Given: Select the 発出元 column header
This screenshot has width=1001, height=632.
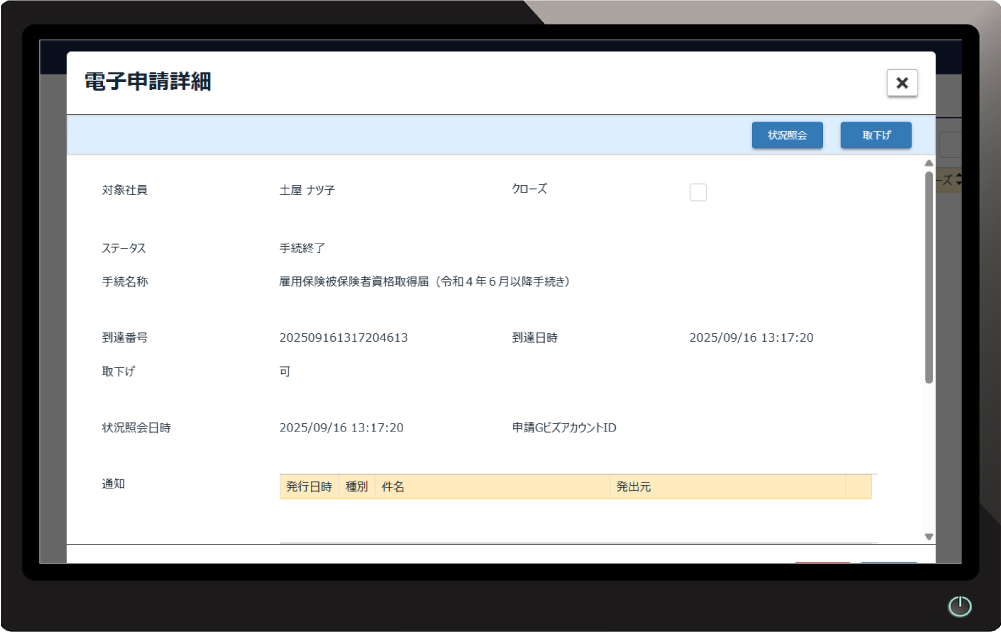Looking at the screenshot, I should tap(632, 487).
